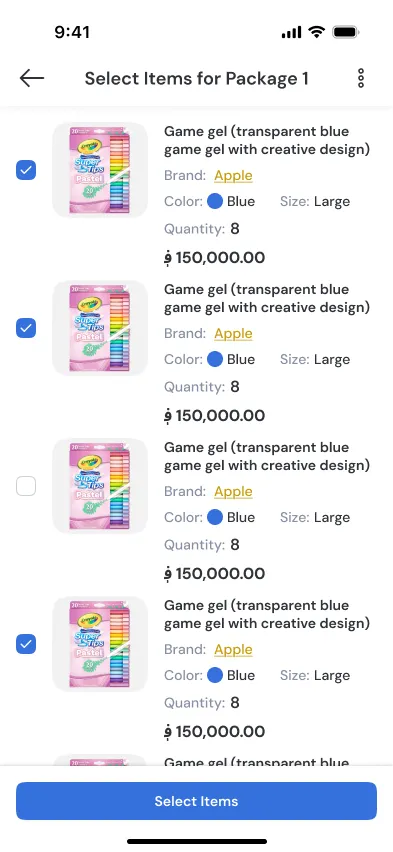The image size is (393, 852).
Task: Open the second item's Apple brand link
Action: [233, 334]
